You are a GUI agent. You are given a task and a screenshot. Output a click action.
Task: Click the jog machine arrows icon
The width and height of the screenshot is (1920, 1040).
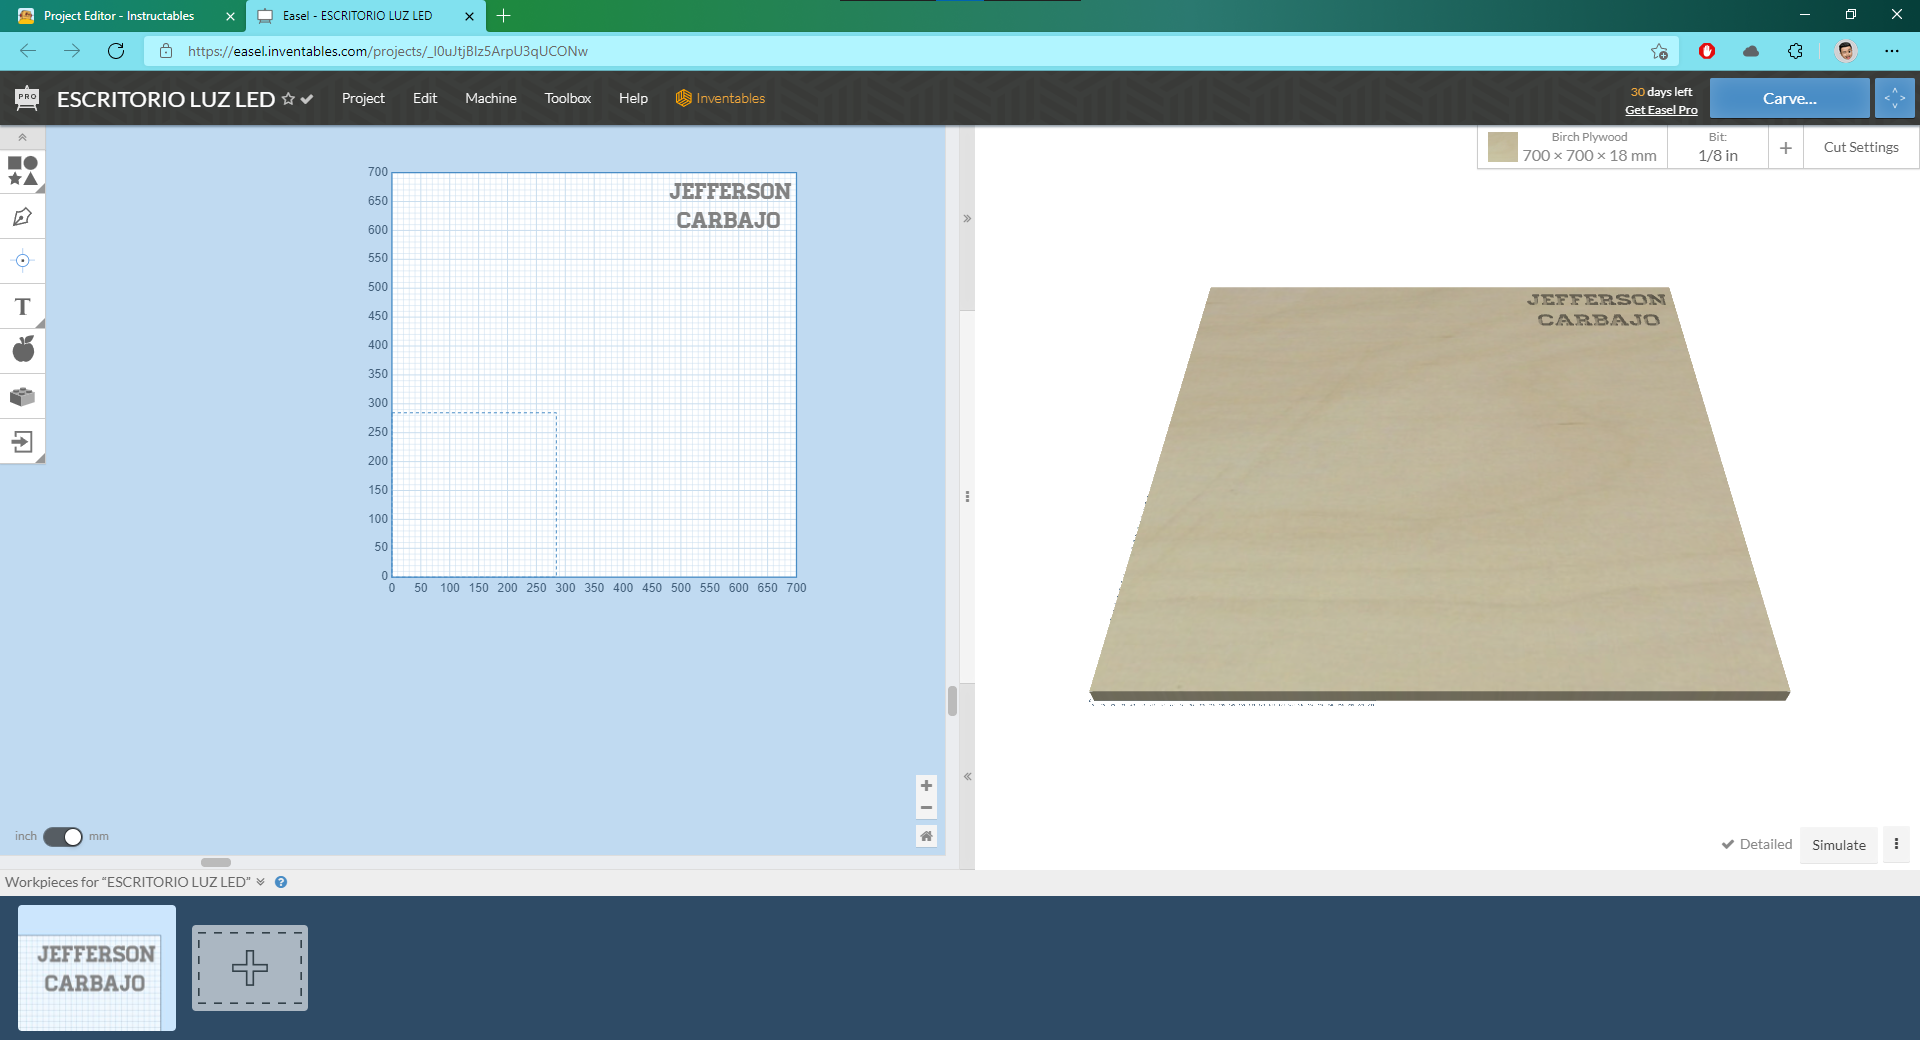1894,98
